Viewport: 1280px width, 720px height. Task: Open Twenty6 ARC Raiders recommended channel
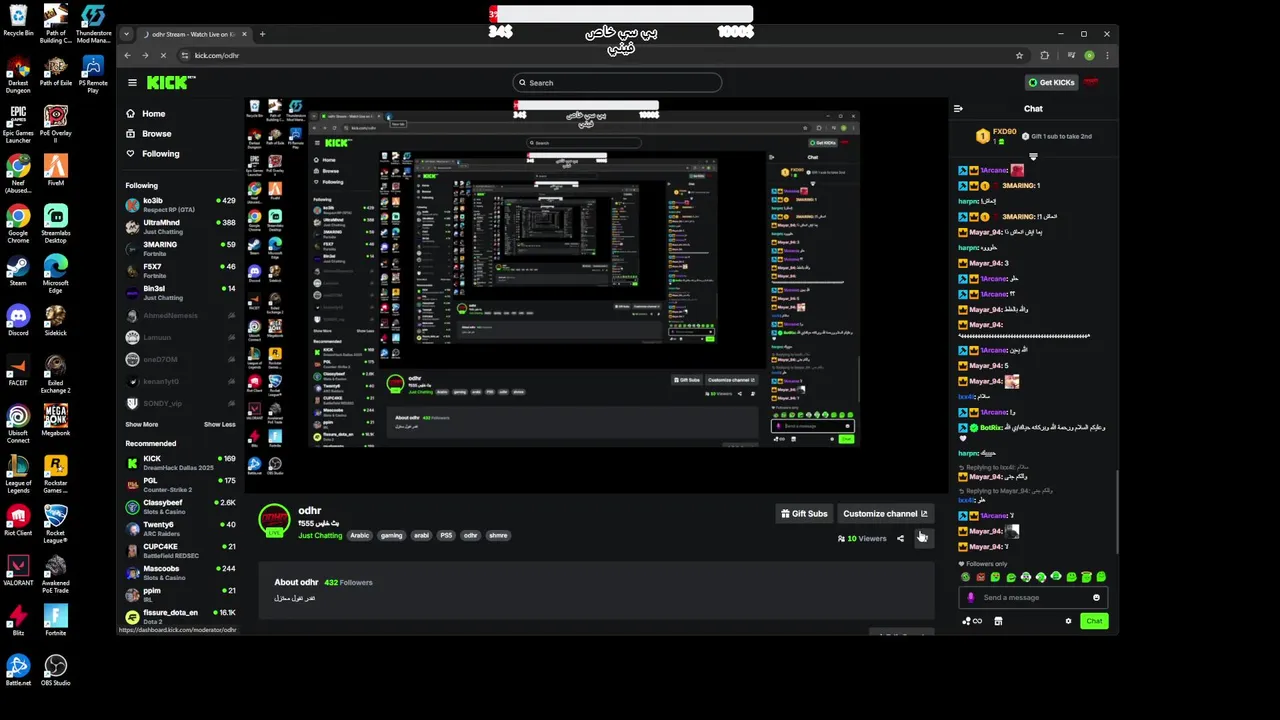point(181,529)
